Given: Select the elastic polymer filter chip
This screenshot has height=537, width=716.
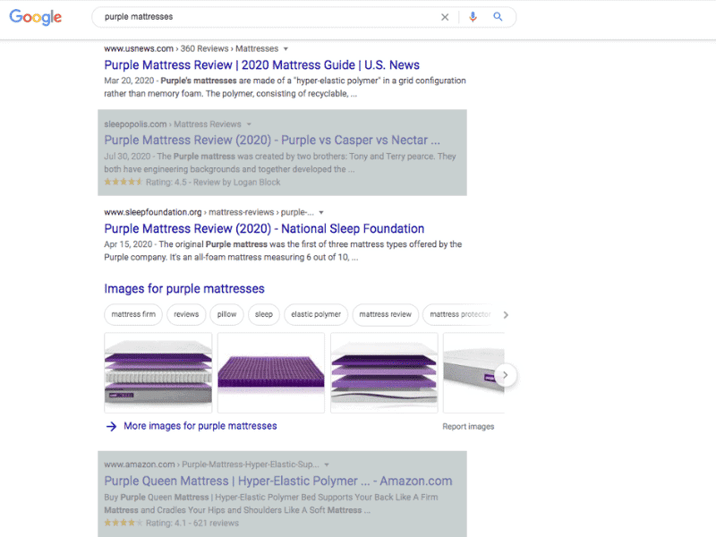Looking at the screenshot, I should click(x=316, y=315).
